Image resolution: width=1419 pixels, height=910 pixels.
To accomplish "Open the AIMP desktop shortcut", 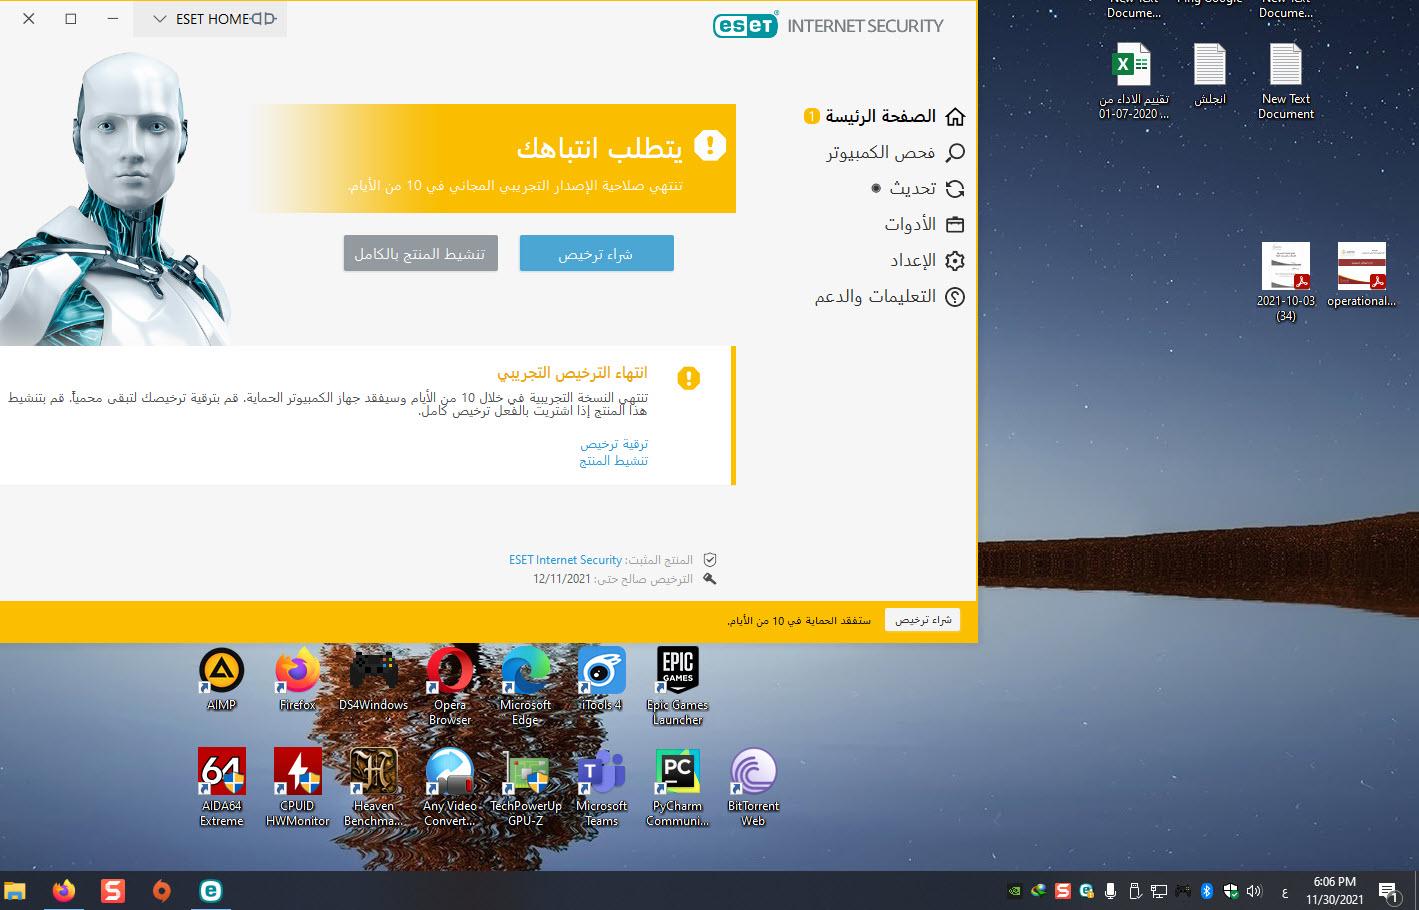I will (221, 680).
